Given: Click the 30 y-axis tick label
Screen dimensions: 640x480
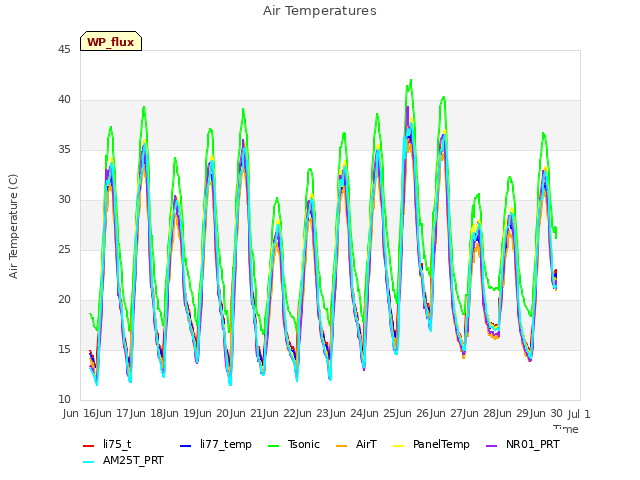Looking at the screenshot, I should pos(64,200).
